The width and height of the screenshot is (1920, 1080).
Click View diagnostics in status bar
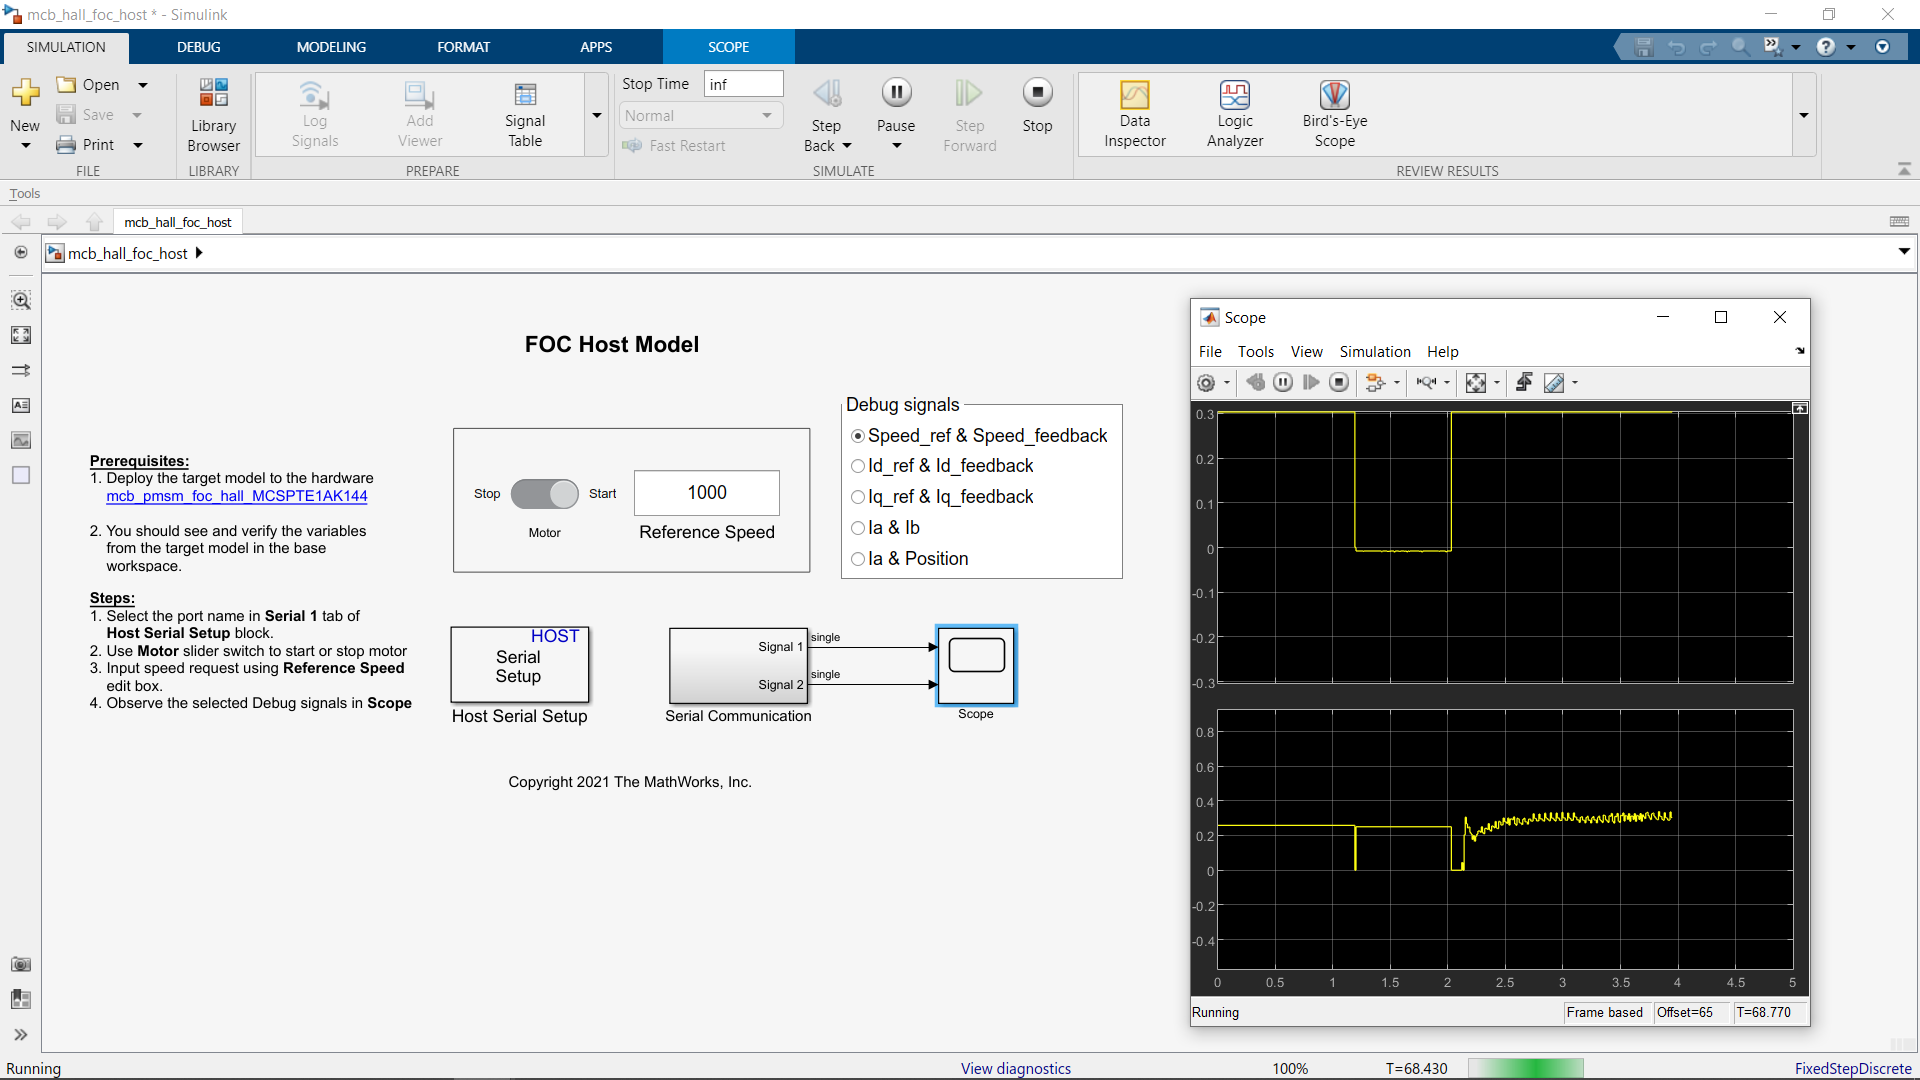coord(1015,1067)
